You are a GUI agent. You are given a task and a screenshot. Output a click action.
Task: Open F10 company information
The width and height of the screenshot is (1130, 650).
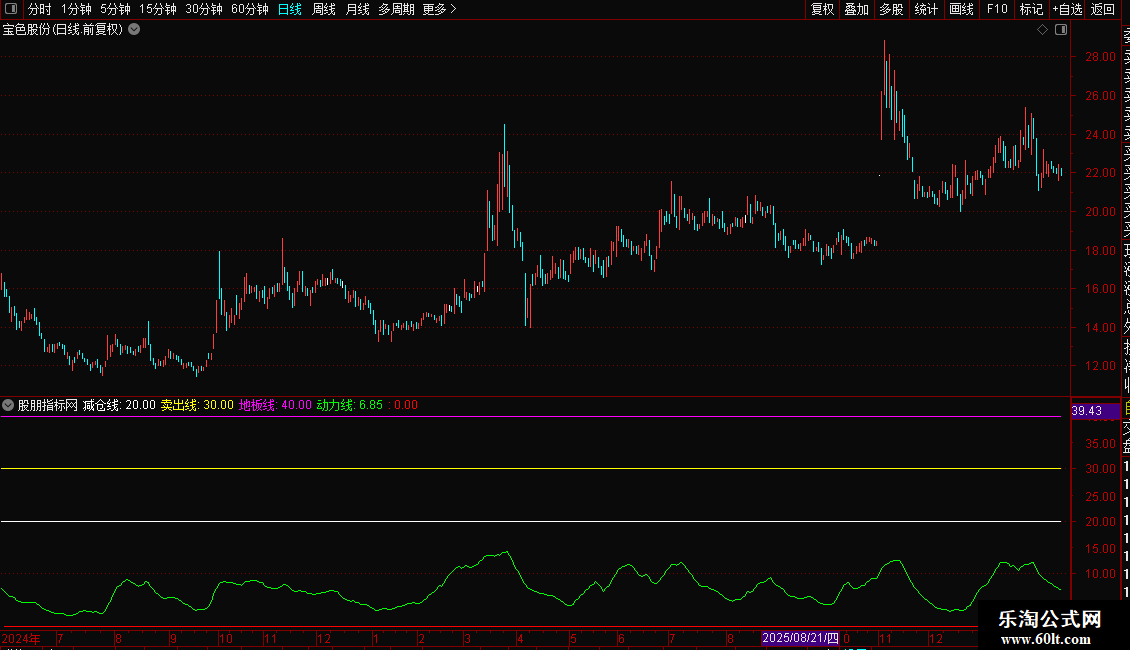pos(997,9)
